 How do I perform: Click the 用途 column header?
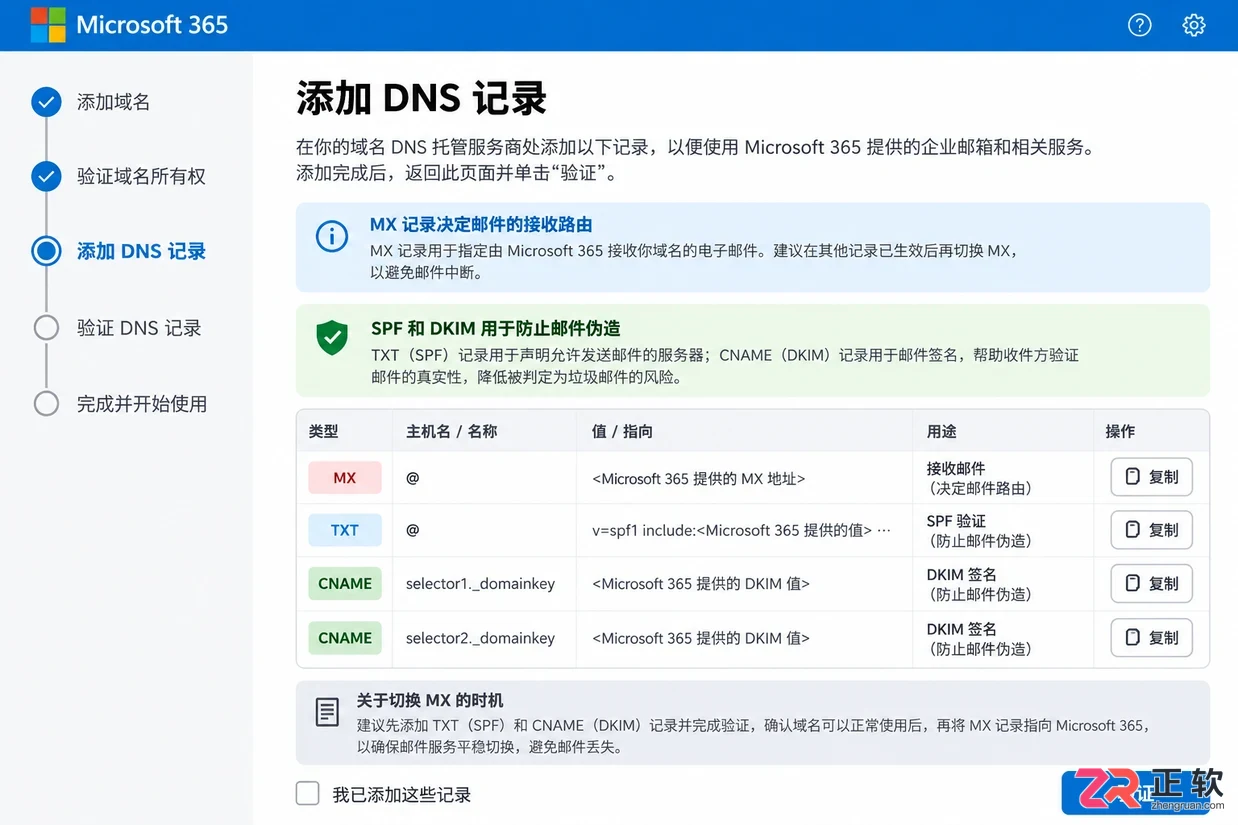[942, 431]
